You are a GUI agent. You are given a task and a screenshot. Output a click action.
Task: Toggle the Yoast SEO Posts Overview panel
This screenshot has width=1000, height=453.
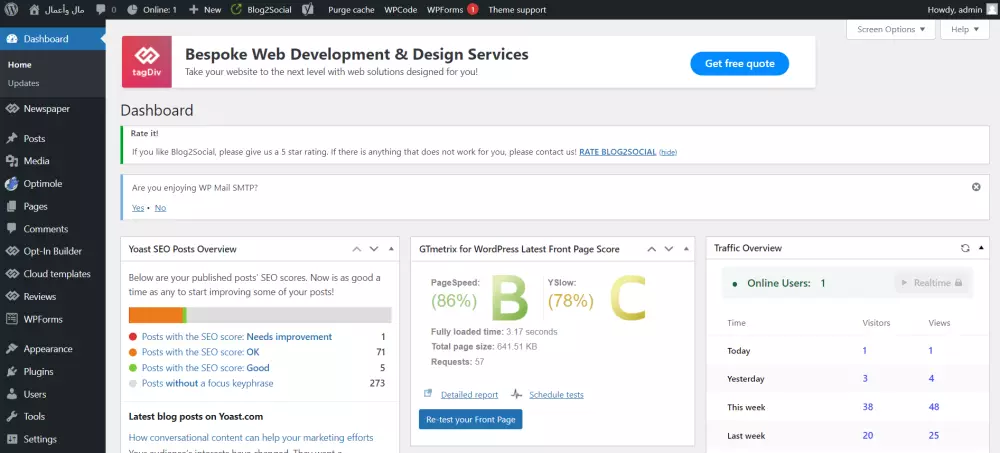[391, 249]
